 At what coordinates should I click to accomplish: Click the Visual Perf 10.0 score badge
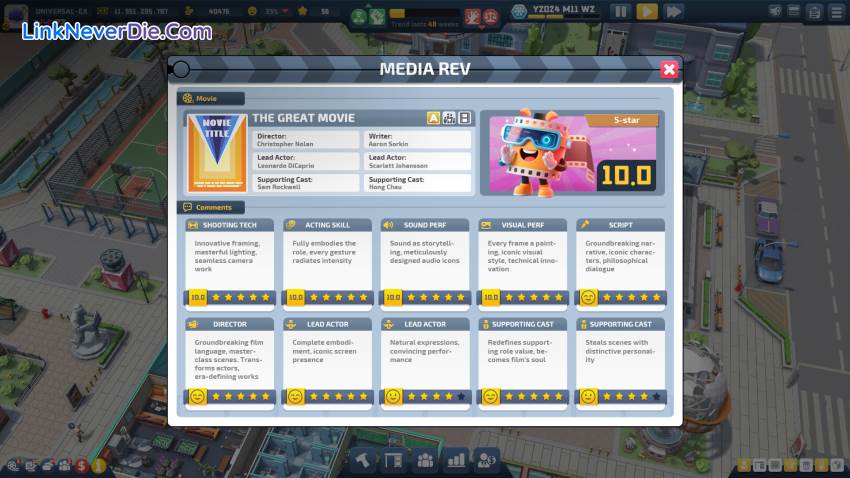coord(491,298)
